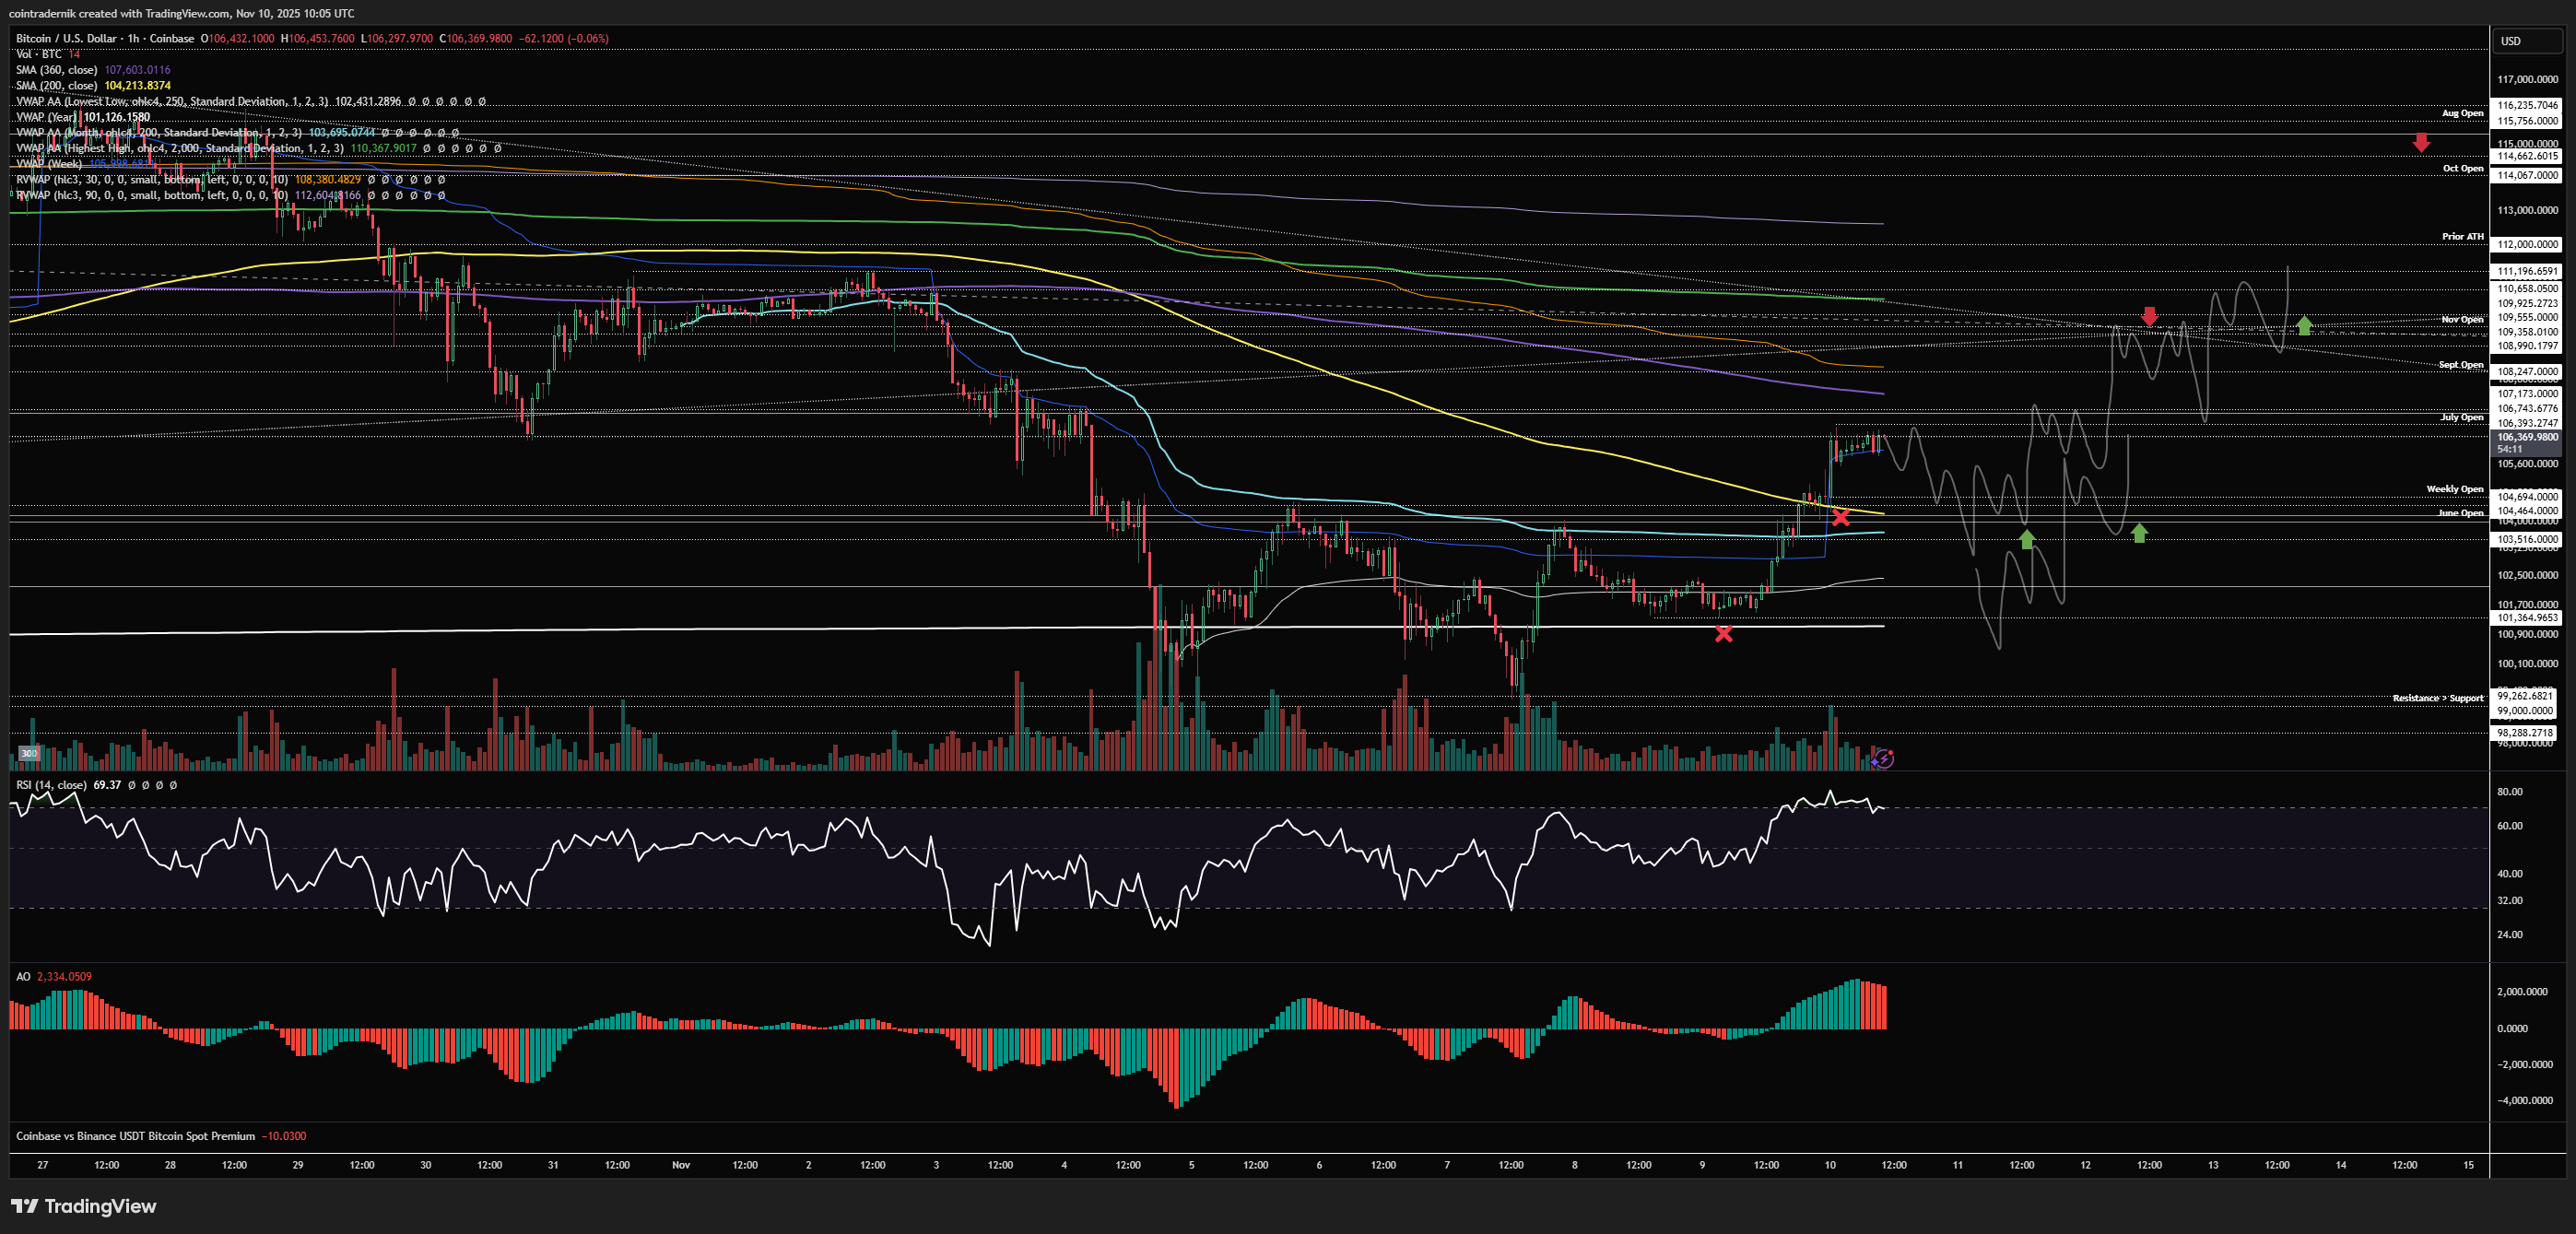The height and width of the screenshot is (1234, 2576).
Task: Click the current price label 106,369.9800
Action: click(x=2527, y=437)
